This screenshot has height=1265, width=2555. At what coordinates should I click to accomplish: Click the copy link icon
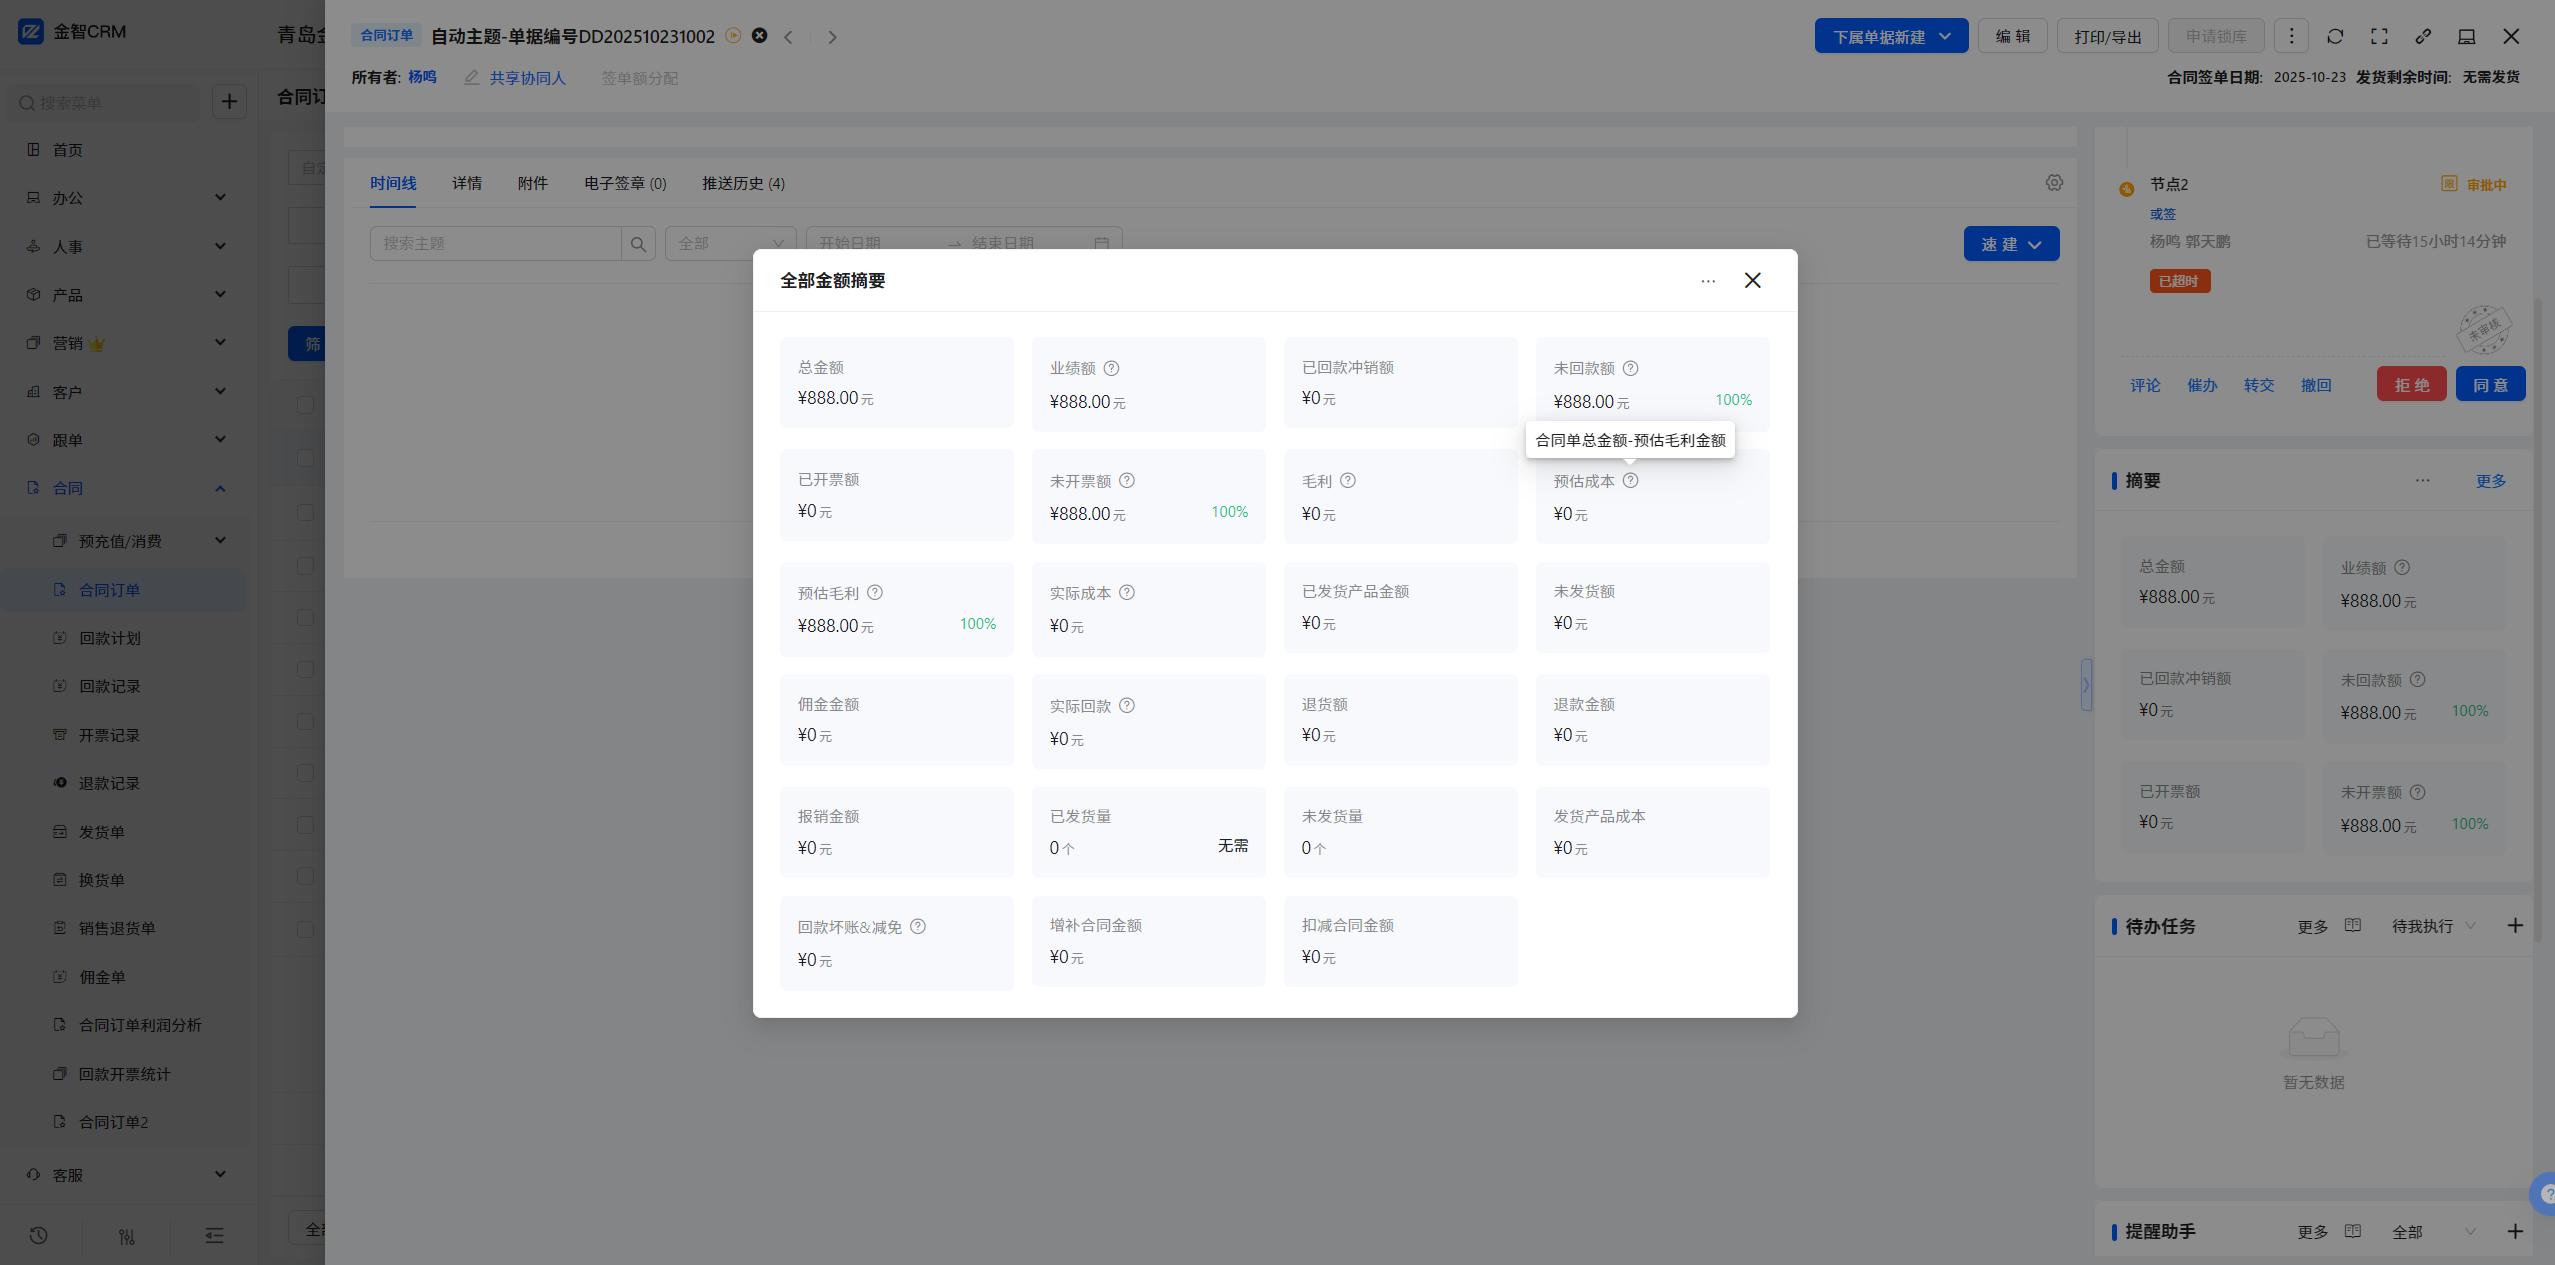[x=2423, y=37]
